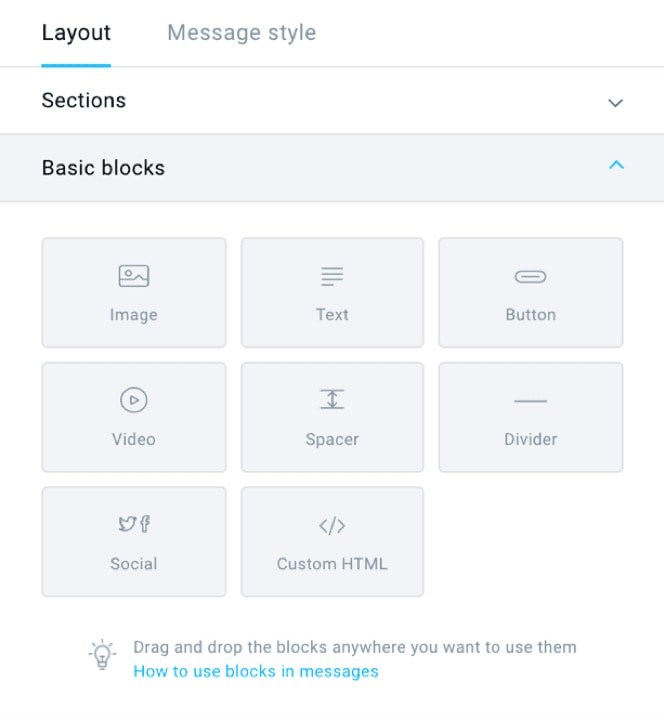Click the Custom HTML label text
The width and height of the screenshot is (664, 720).
(x=332, y=564)
